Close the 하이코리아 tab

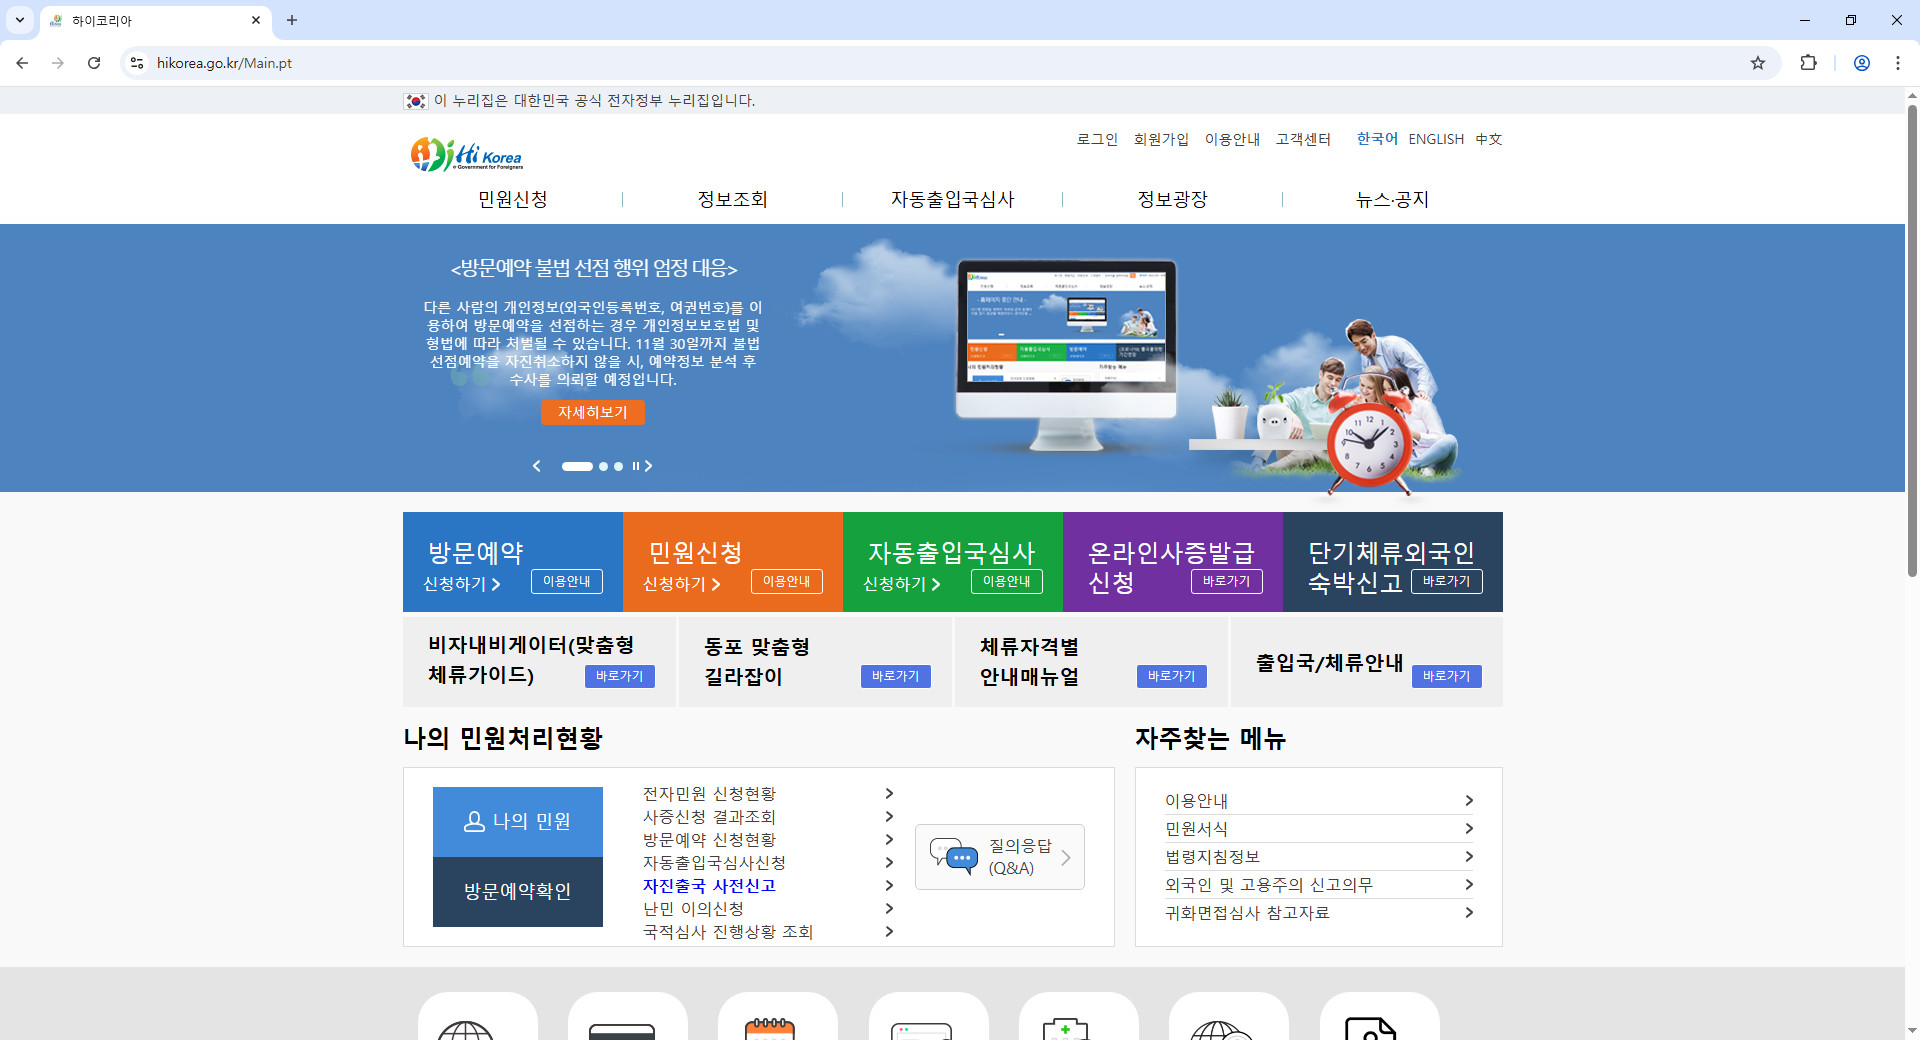(256, 20)
